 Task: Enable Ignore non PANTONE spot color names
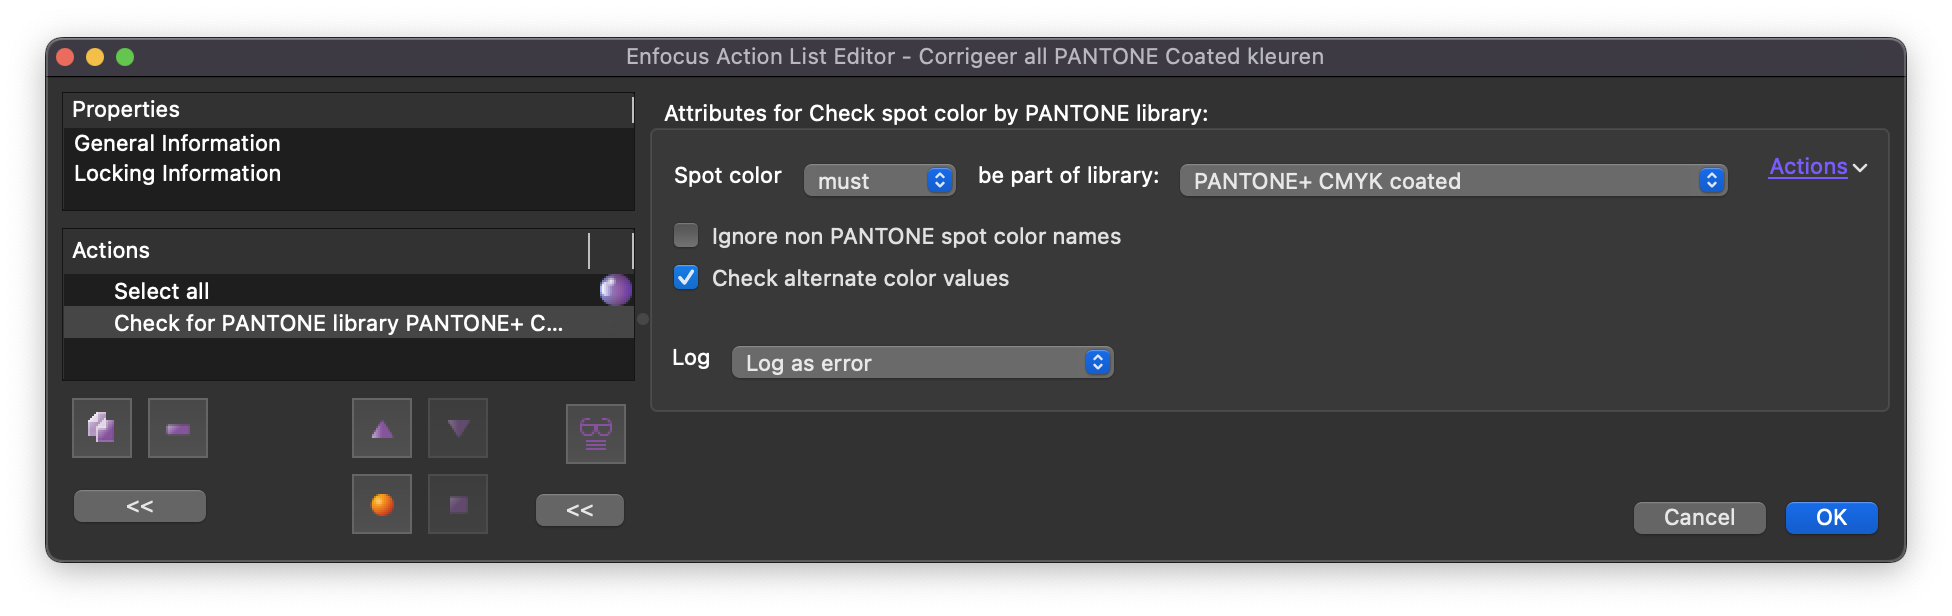click(686, 235)
